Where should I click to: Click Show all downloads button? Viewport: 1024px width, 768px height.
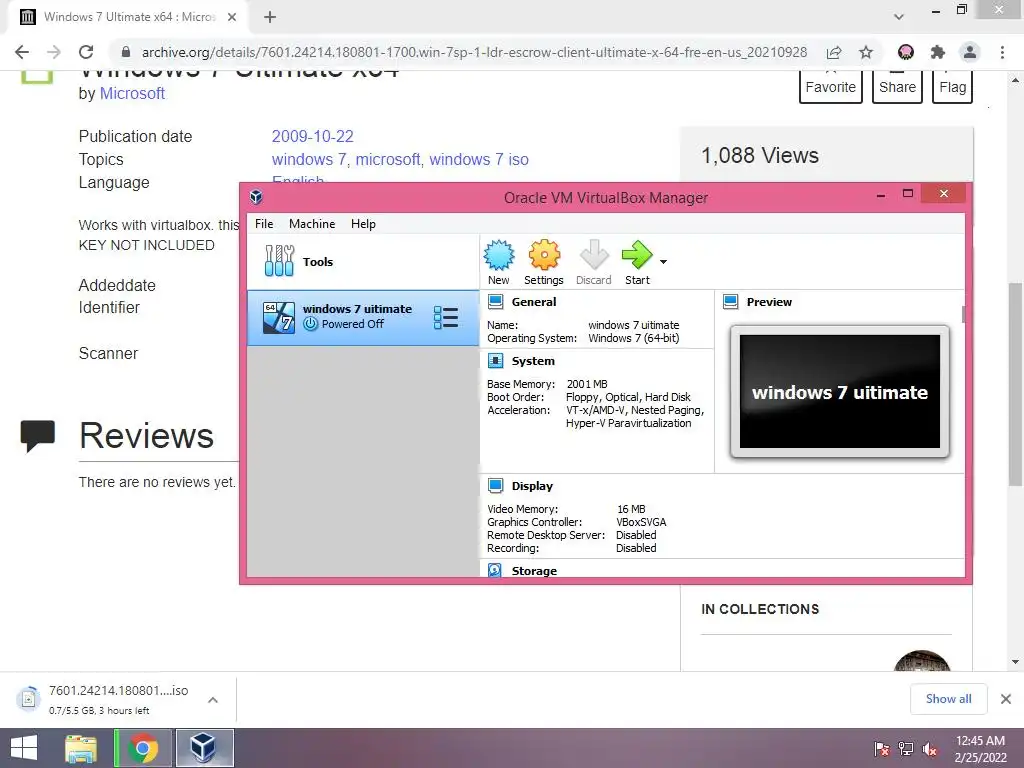[x=948, y=699]
